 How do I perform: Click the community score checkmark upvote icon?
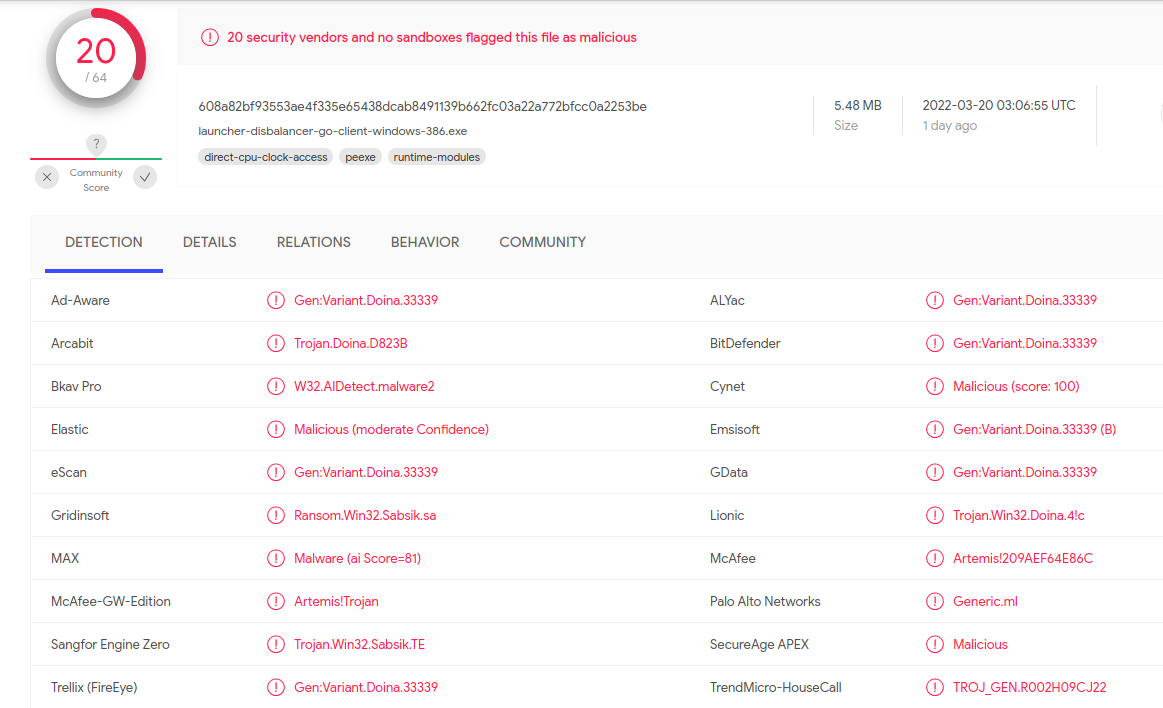(145, 178)
